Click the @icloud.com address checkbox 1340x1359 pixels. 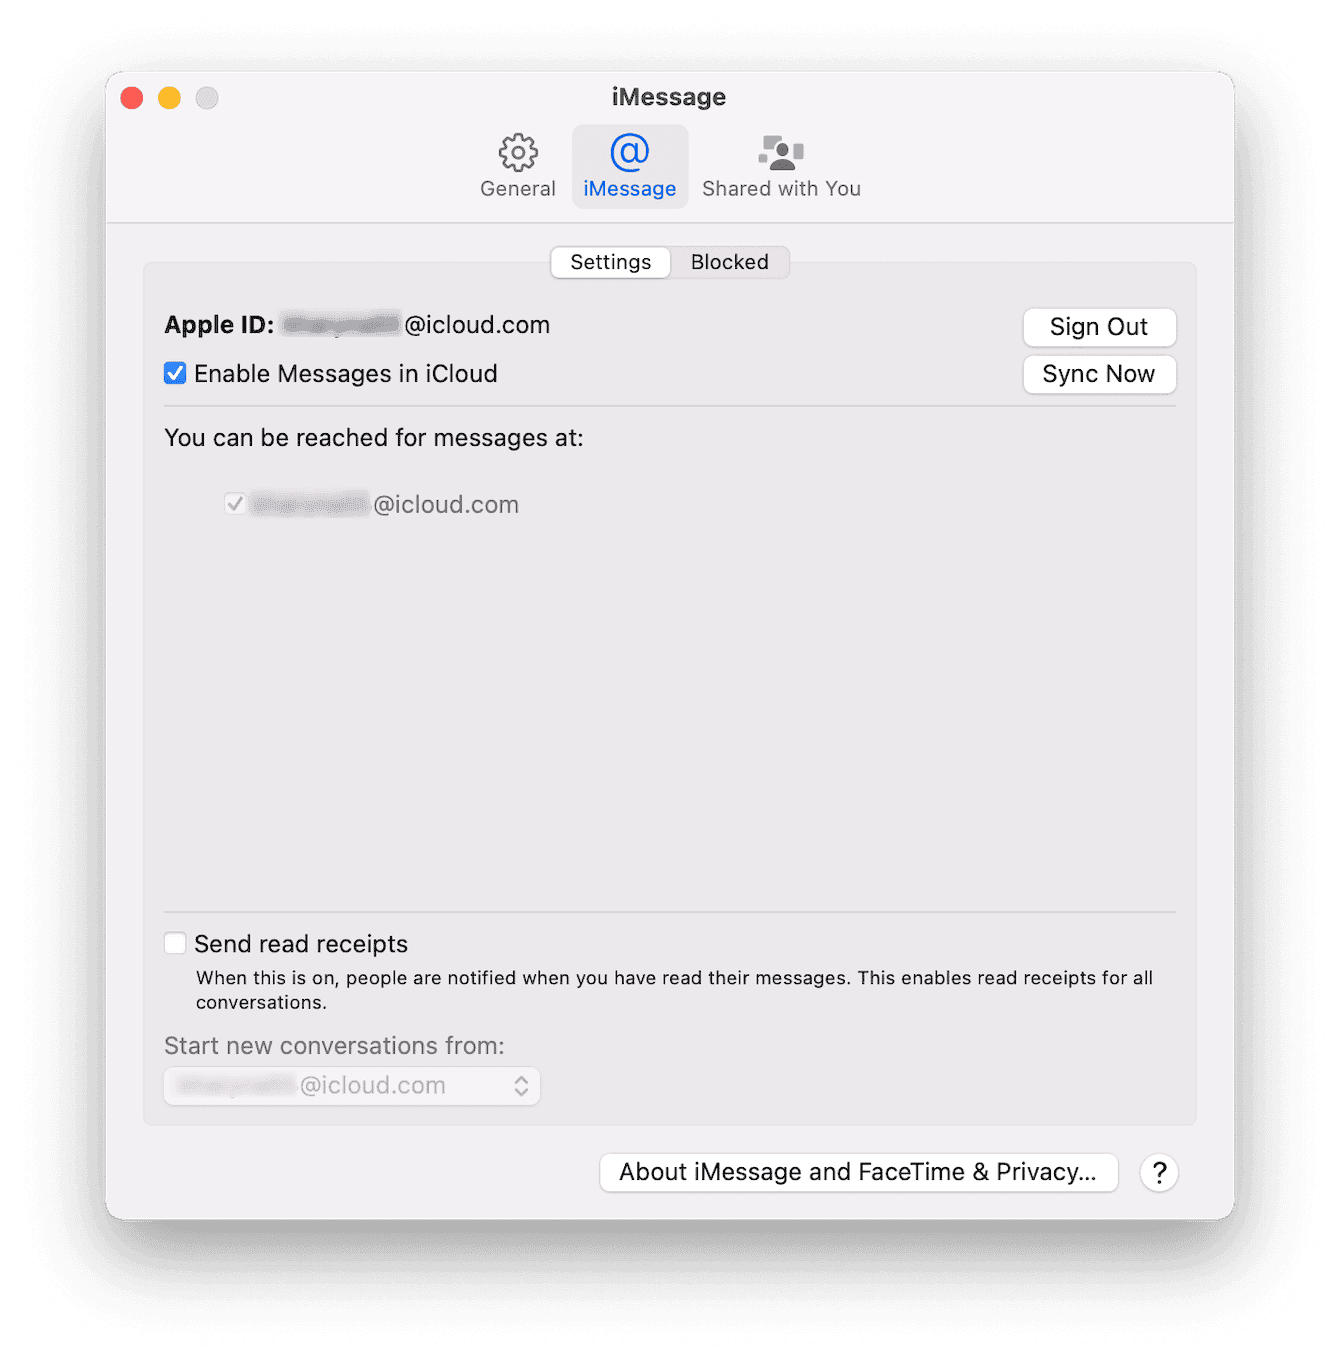[x=235, y=504]
